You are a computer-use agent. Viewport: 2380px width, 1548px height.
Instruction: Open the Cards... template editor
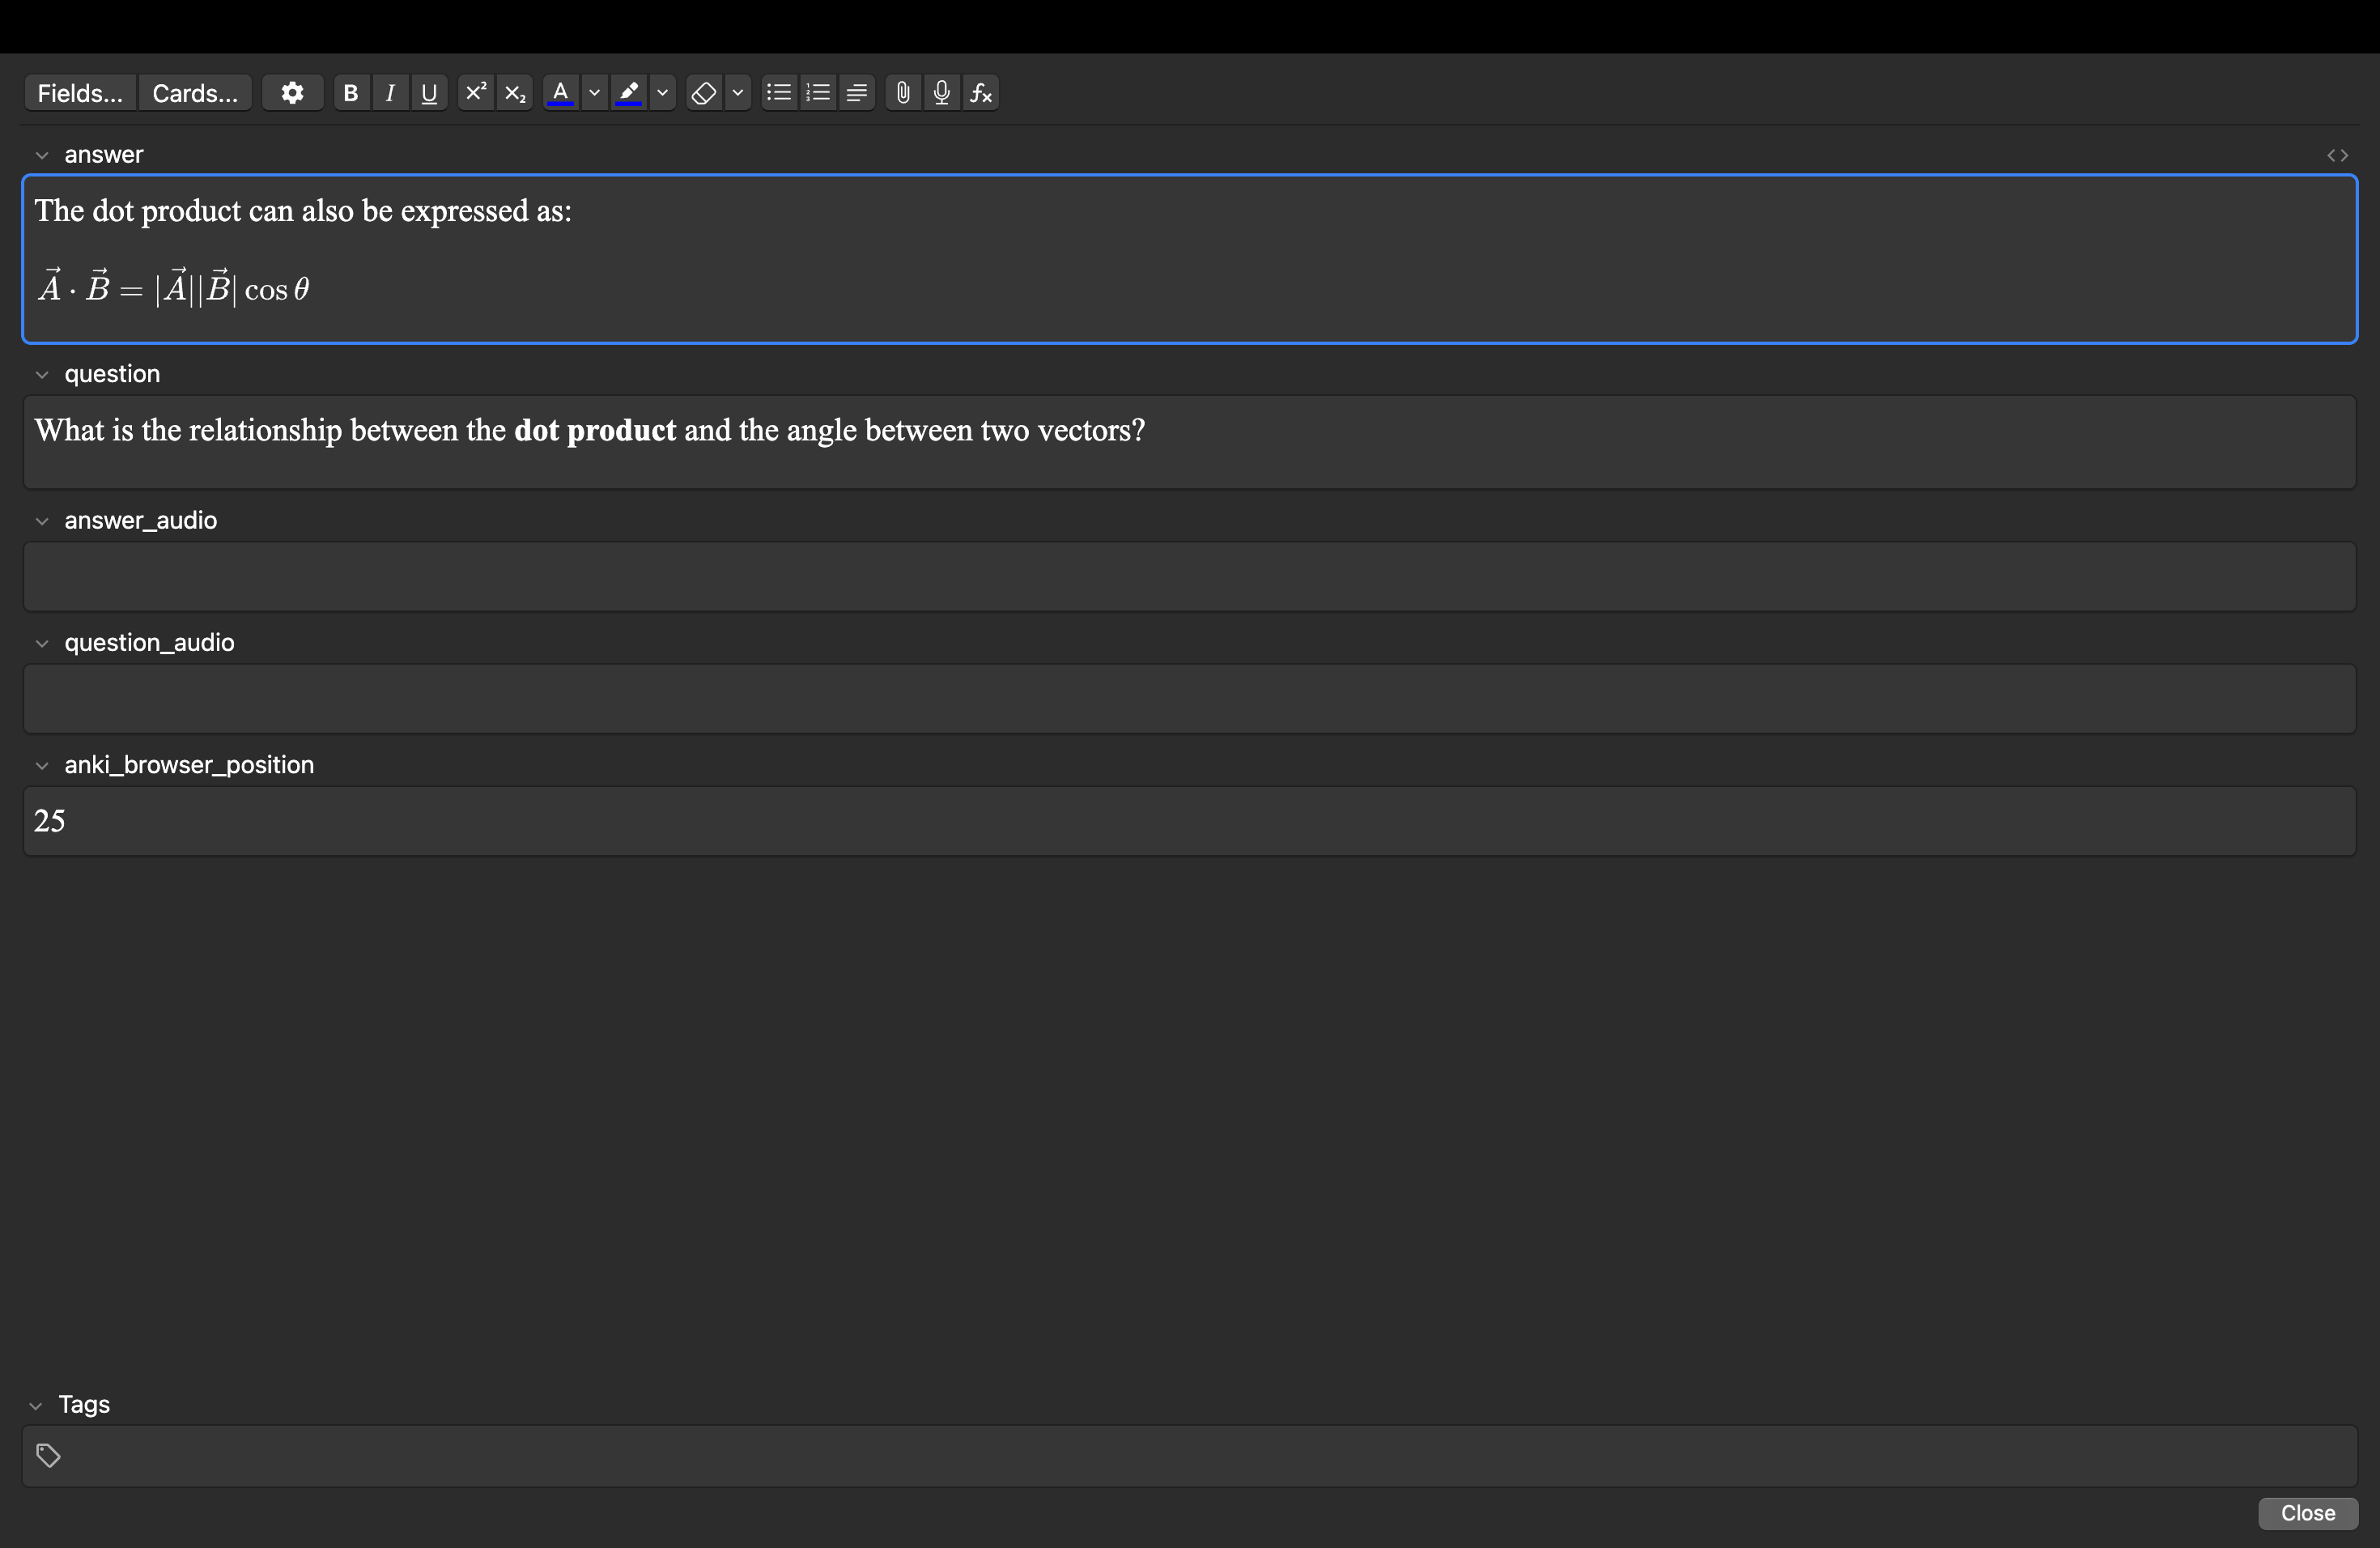coord(195,93)
